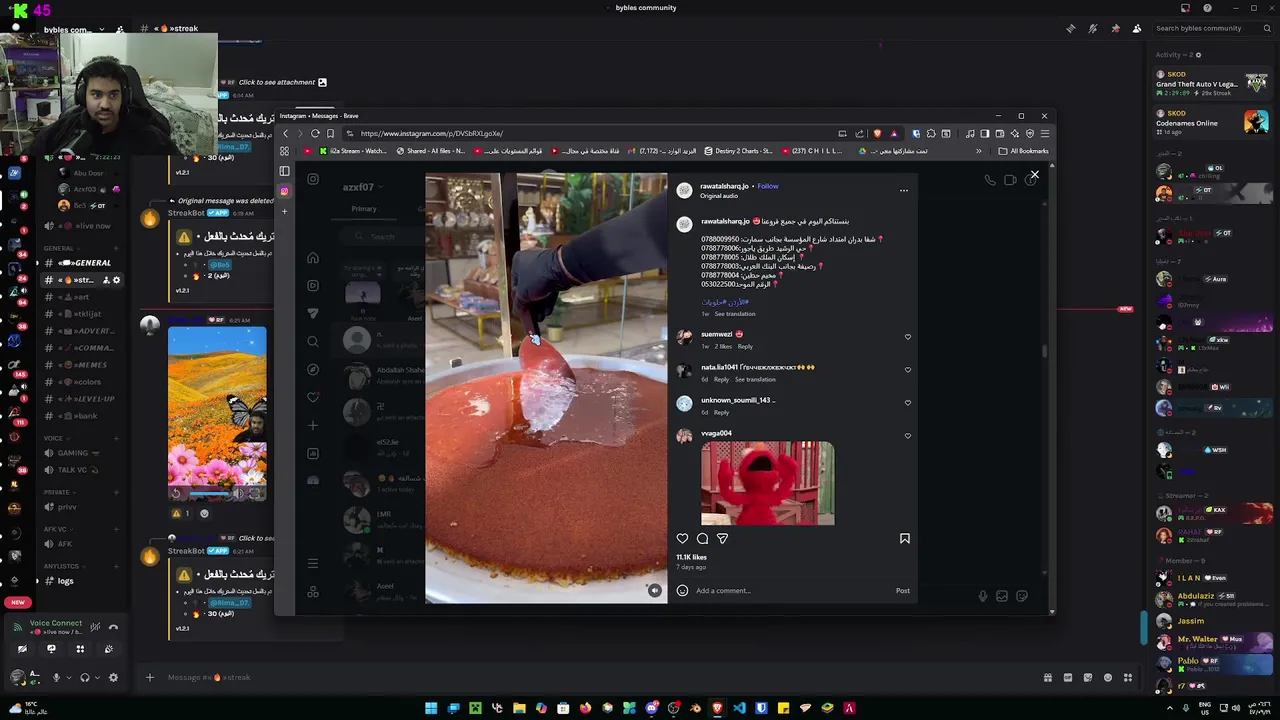Click the Brave address bar URL
Viewport: 1280px width, 720px height.
[432, 133]
